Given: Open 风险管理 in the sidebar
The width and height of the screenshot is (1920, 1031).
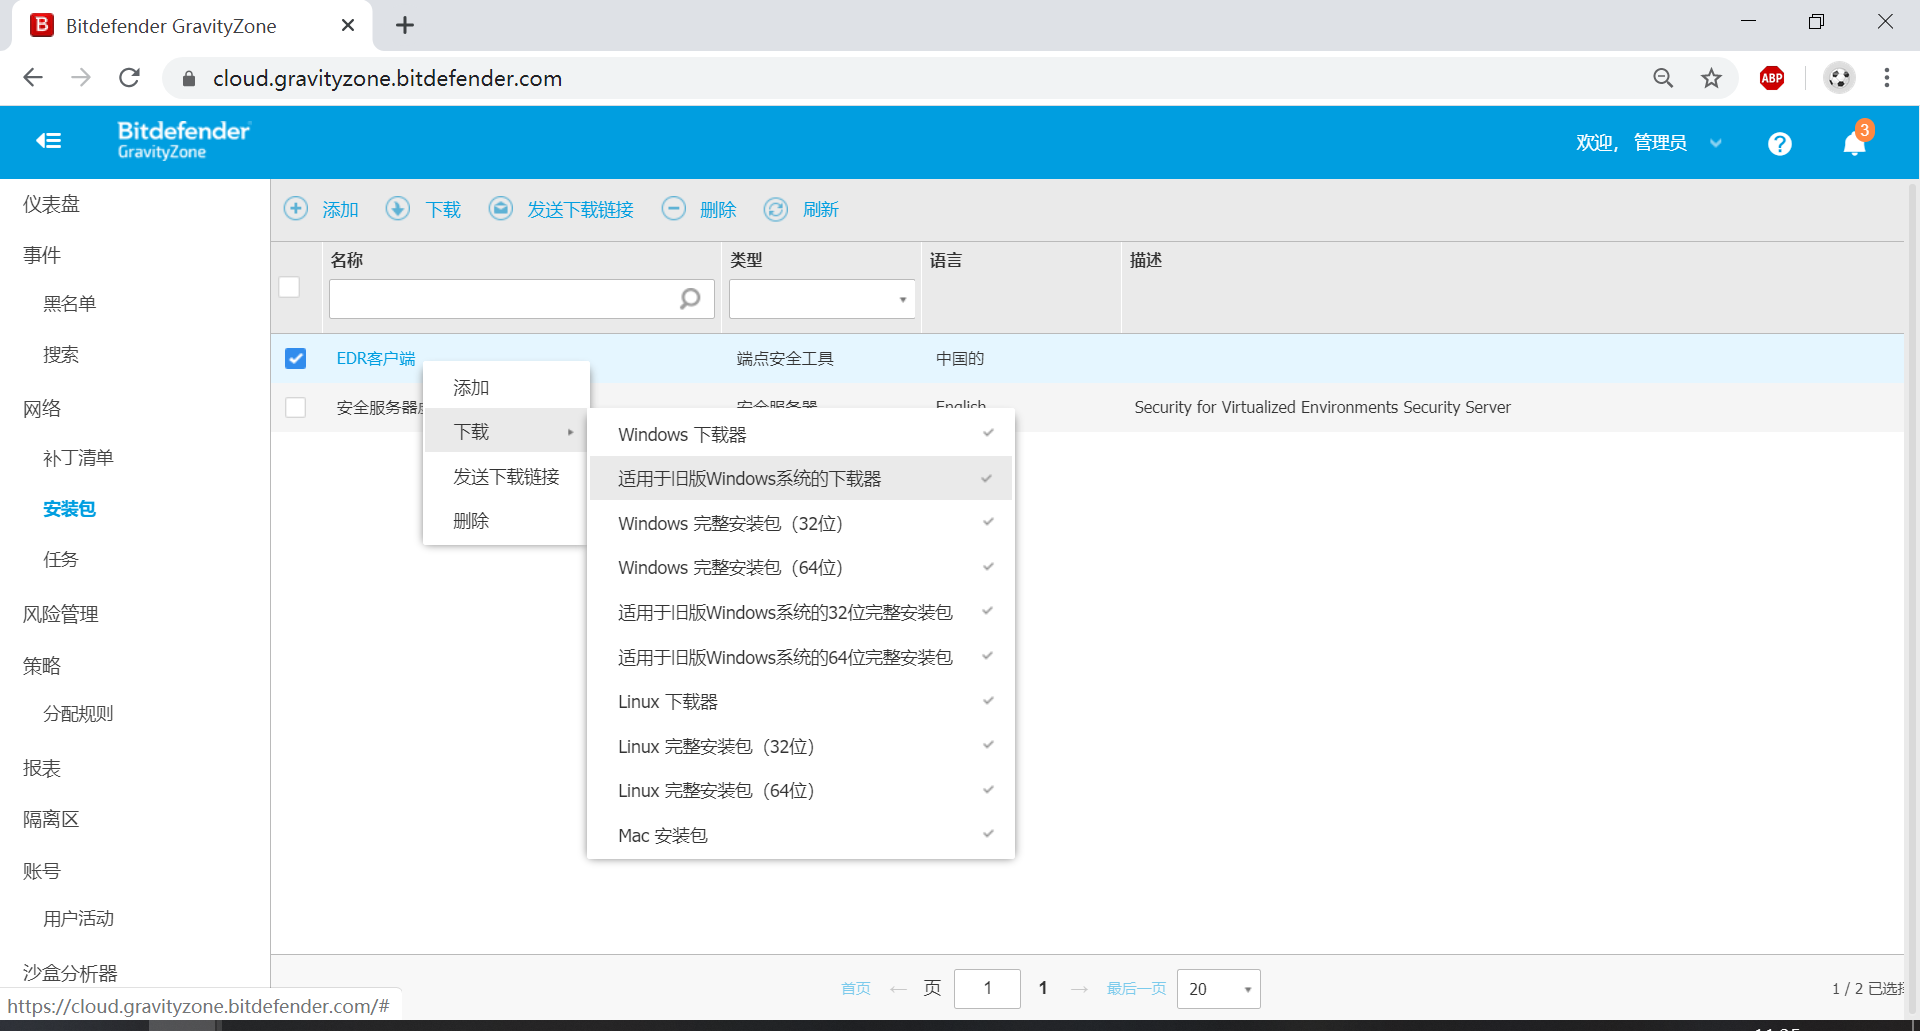Looking at the screenshot, I should (60, 614).
